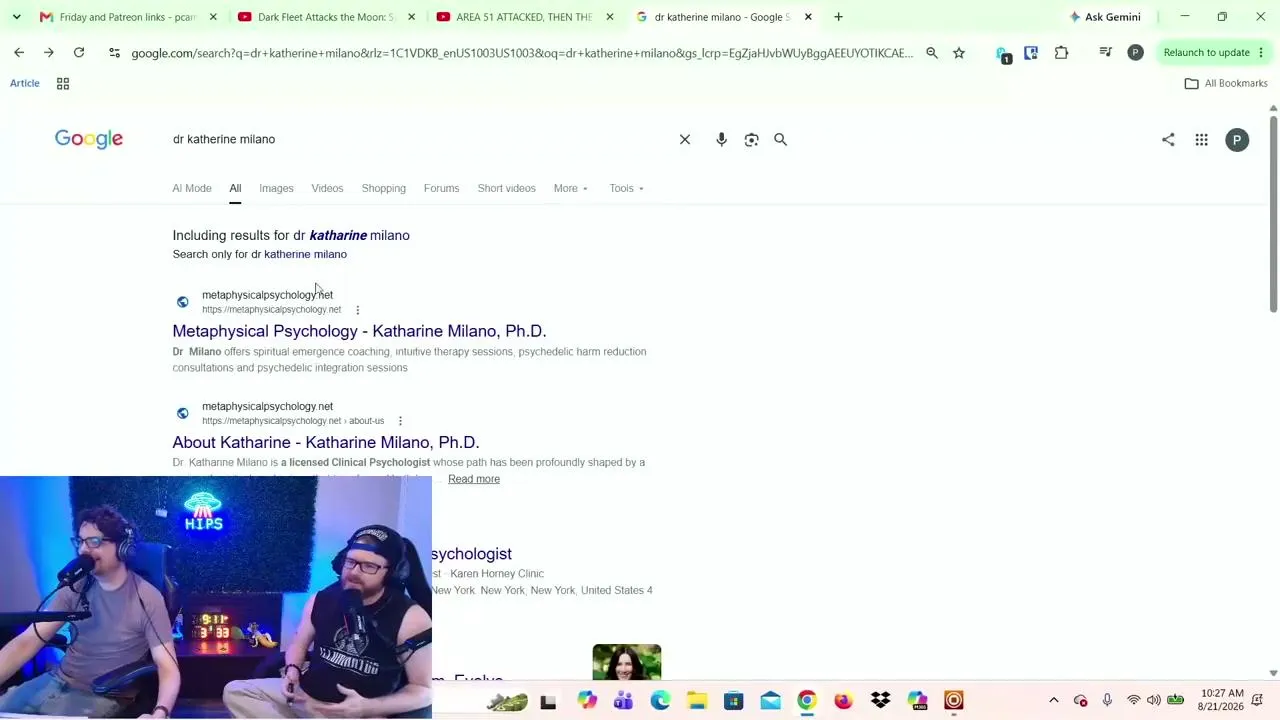Switch to Videos results

(x=327, y=188)
